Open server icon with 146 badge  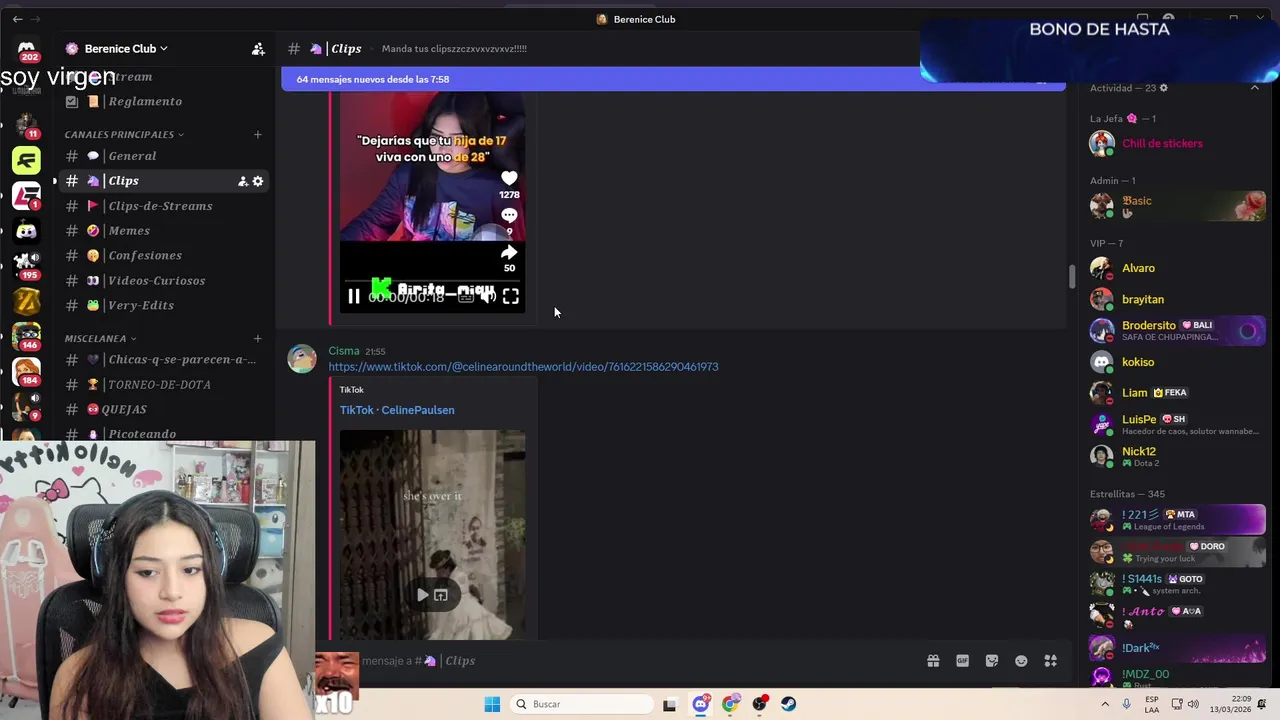coord(26,336)
